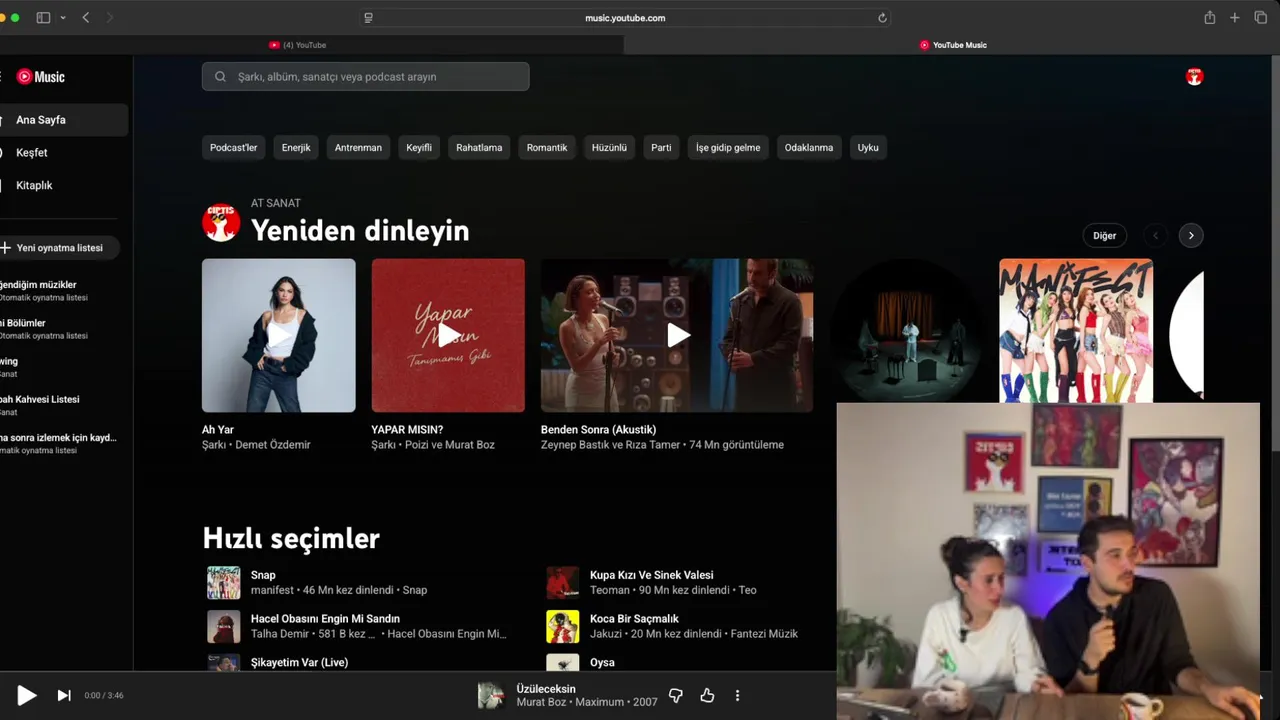
Task: Play the current song Üzüleceksin
Action: point(27,695)
